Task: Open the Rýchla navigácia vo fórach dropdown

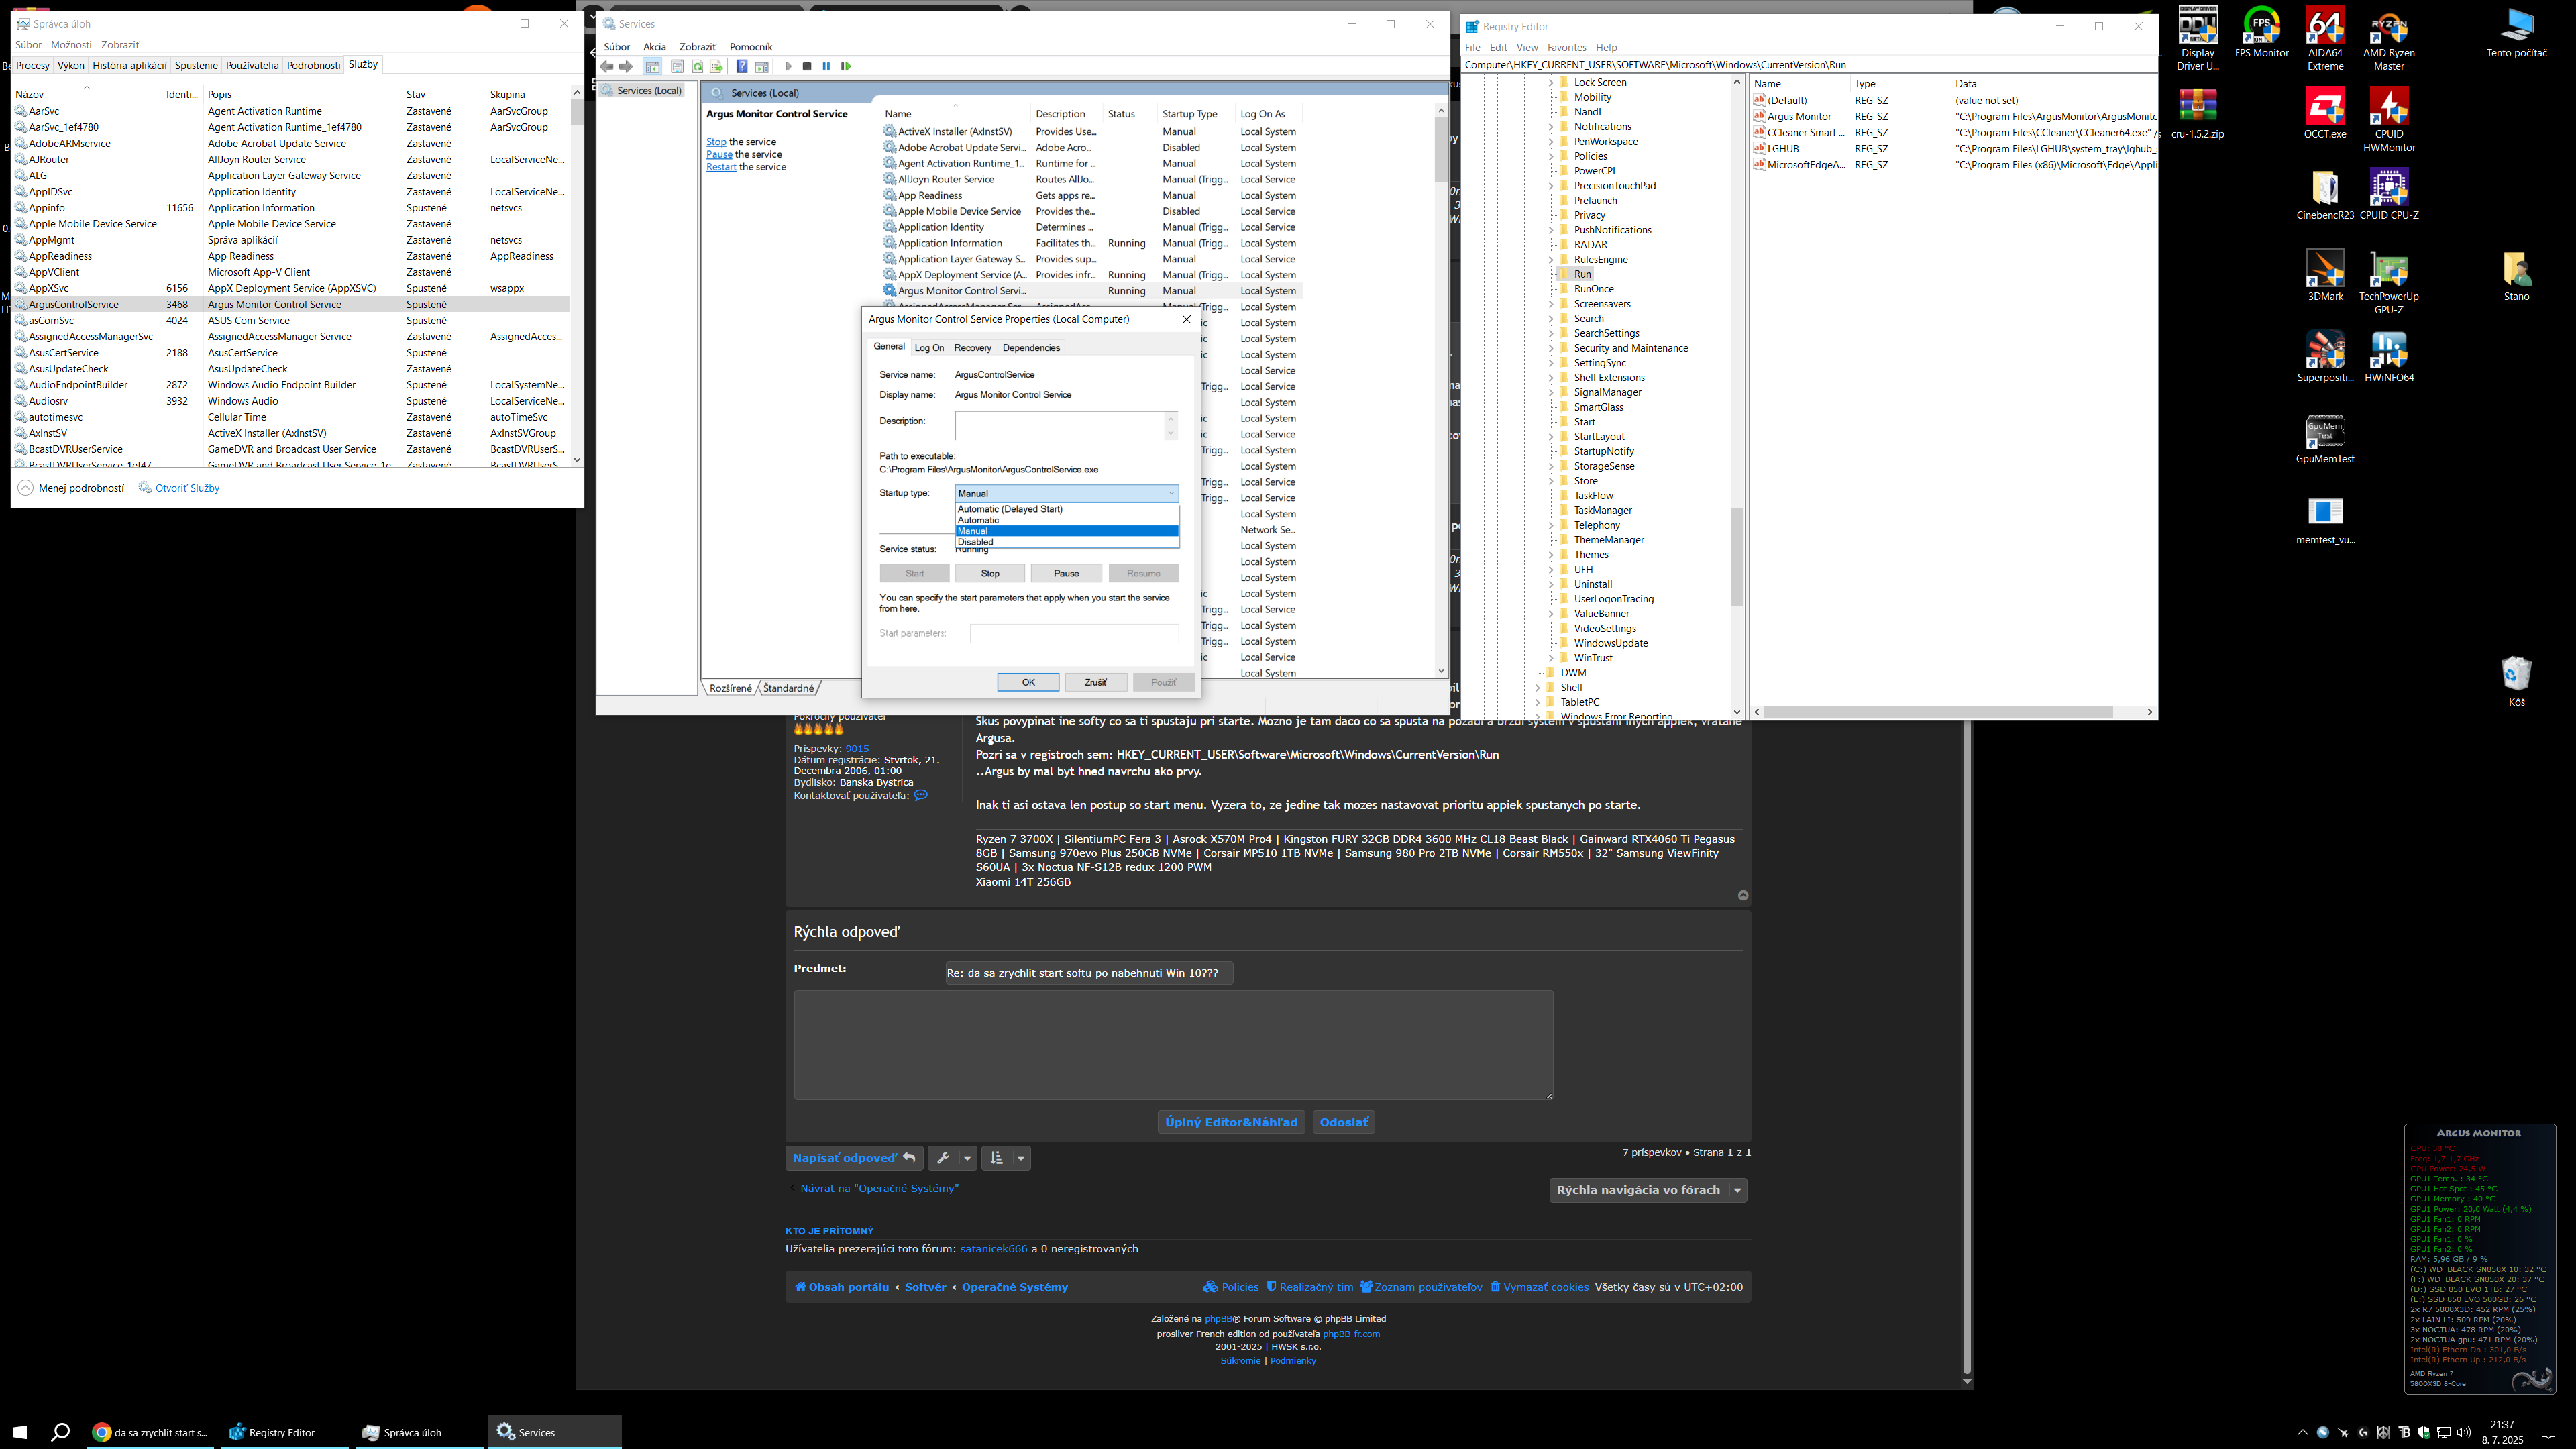Action: tap(1647, 1190)
